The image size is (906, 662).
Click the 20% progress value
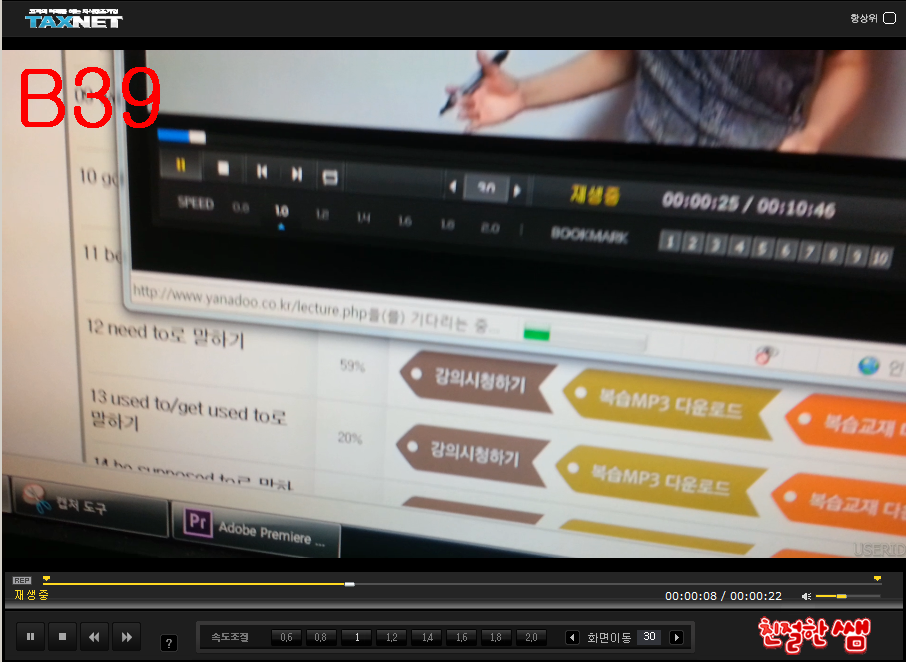[350, 438]
